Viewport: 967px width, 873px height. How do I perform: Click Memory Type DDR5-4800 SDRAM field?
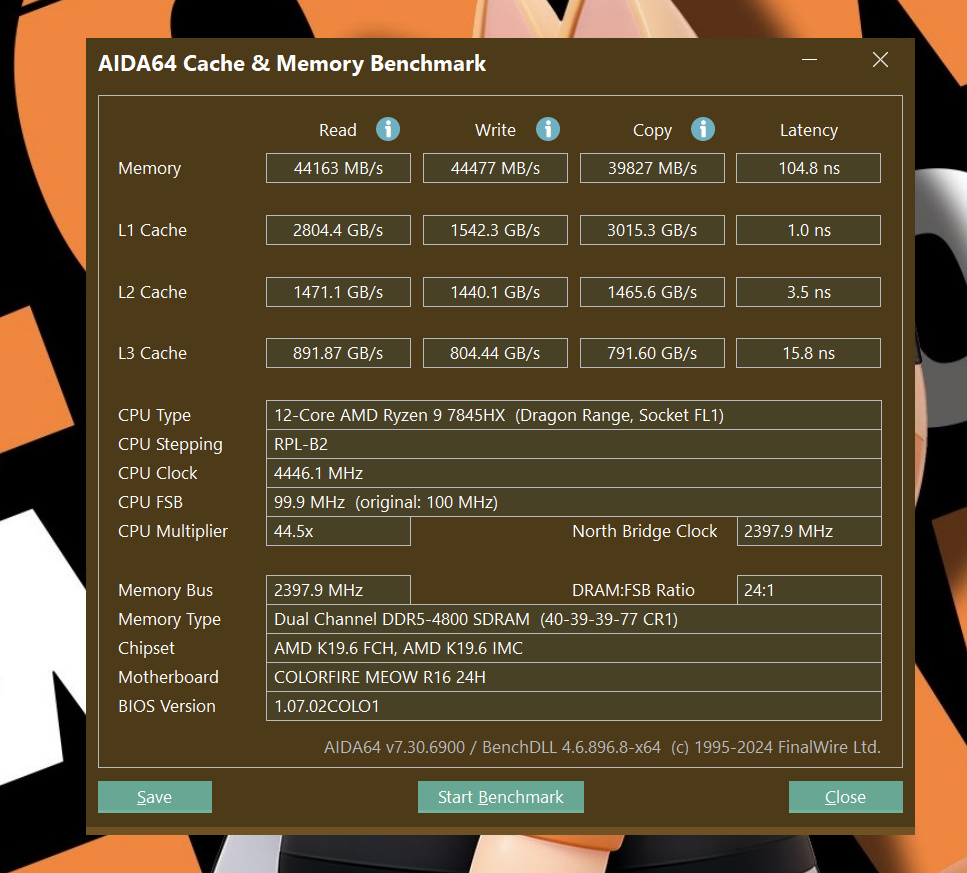pyautogui.click(x=574, y=619)
